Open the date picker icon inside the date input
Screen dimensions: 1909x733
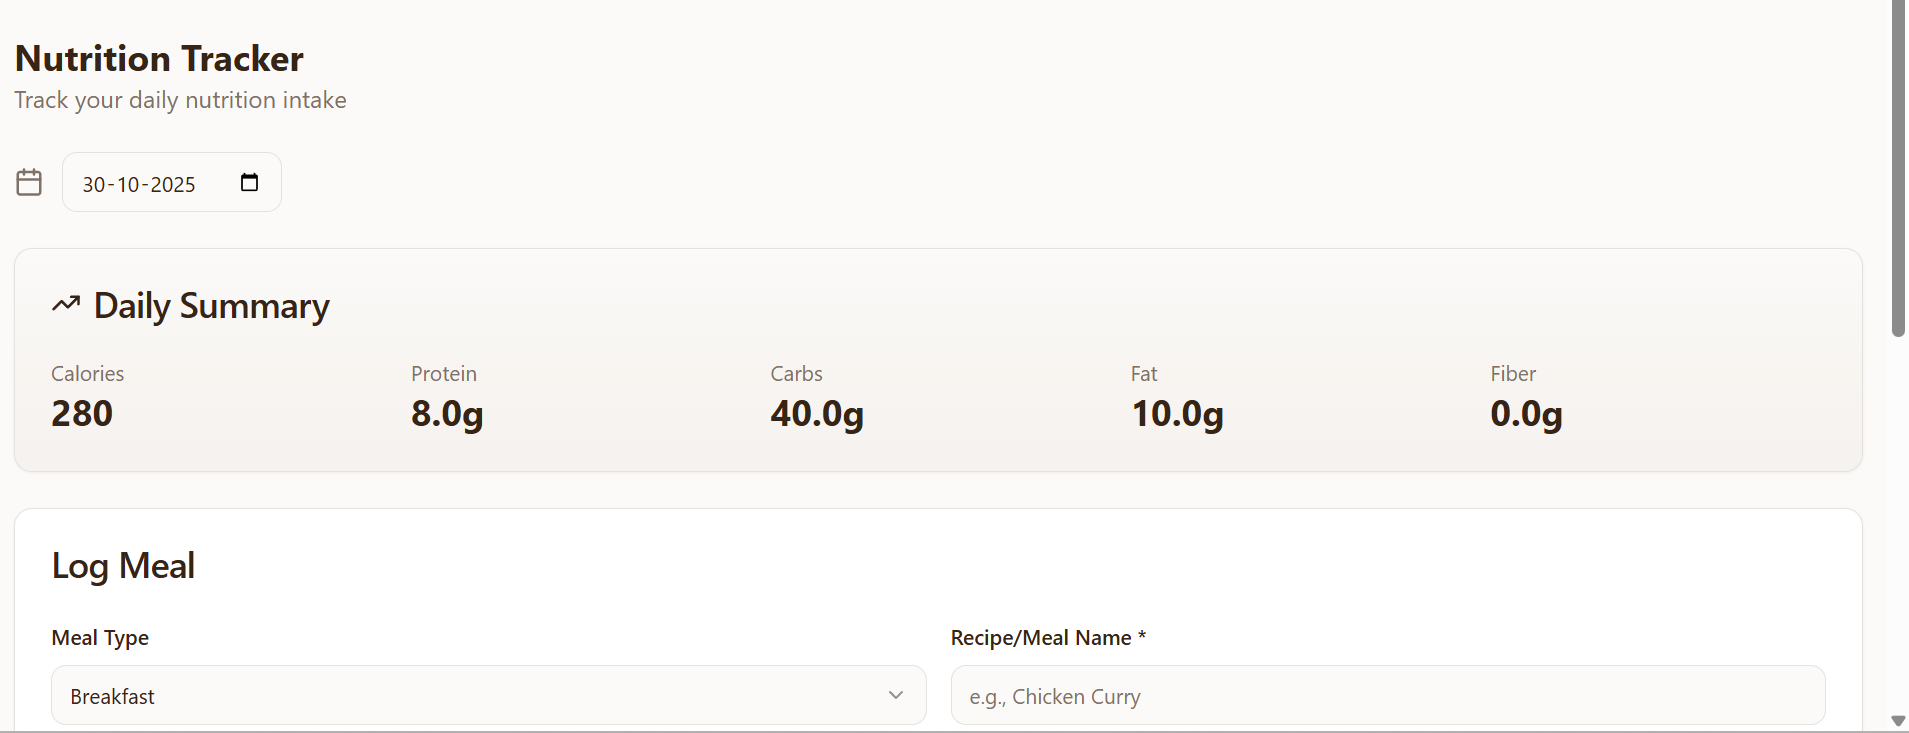[249, 182]
